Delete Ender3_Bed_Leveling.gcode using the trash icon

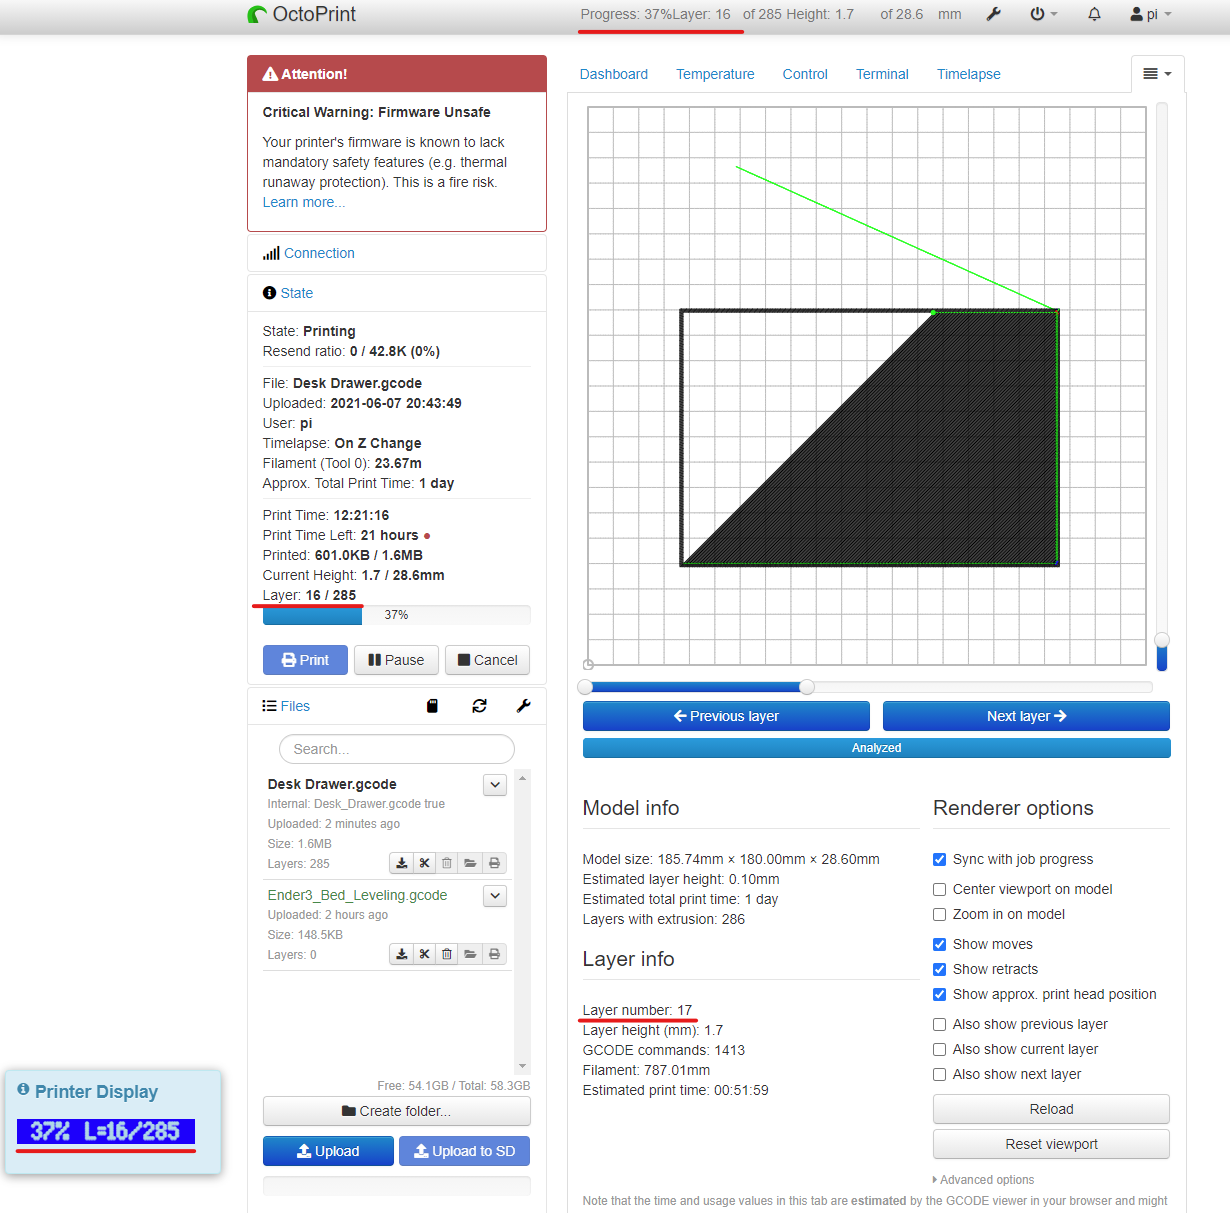pos(446,954)
